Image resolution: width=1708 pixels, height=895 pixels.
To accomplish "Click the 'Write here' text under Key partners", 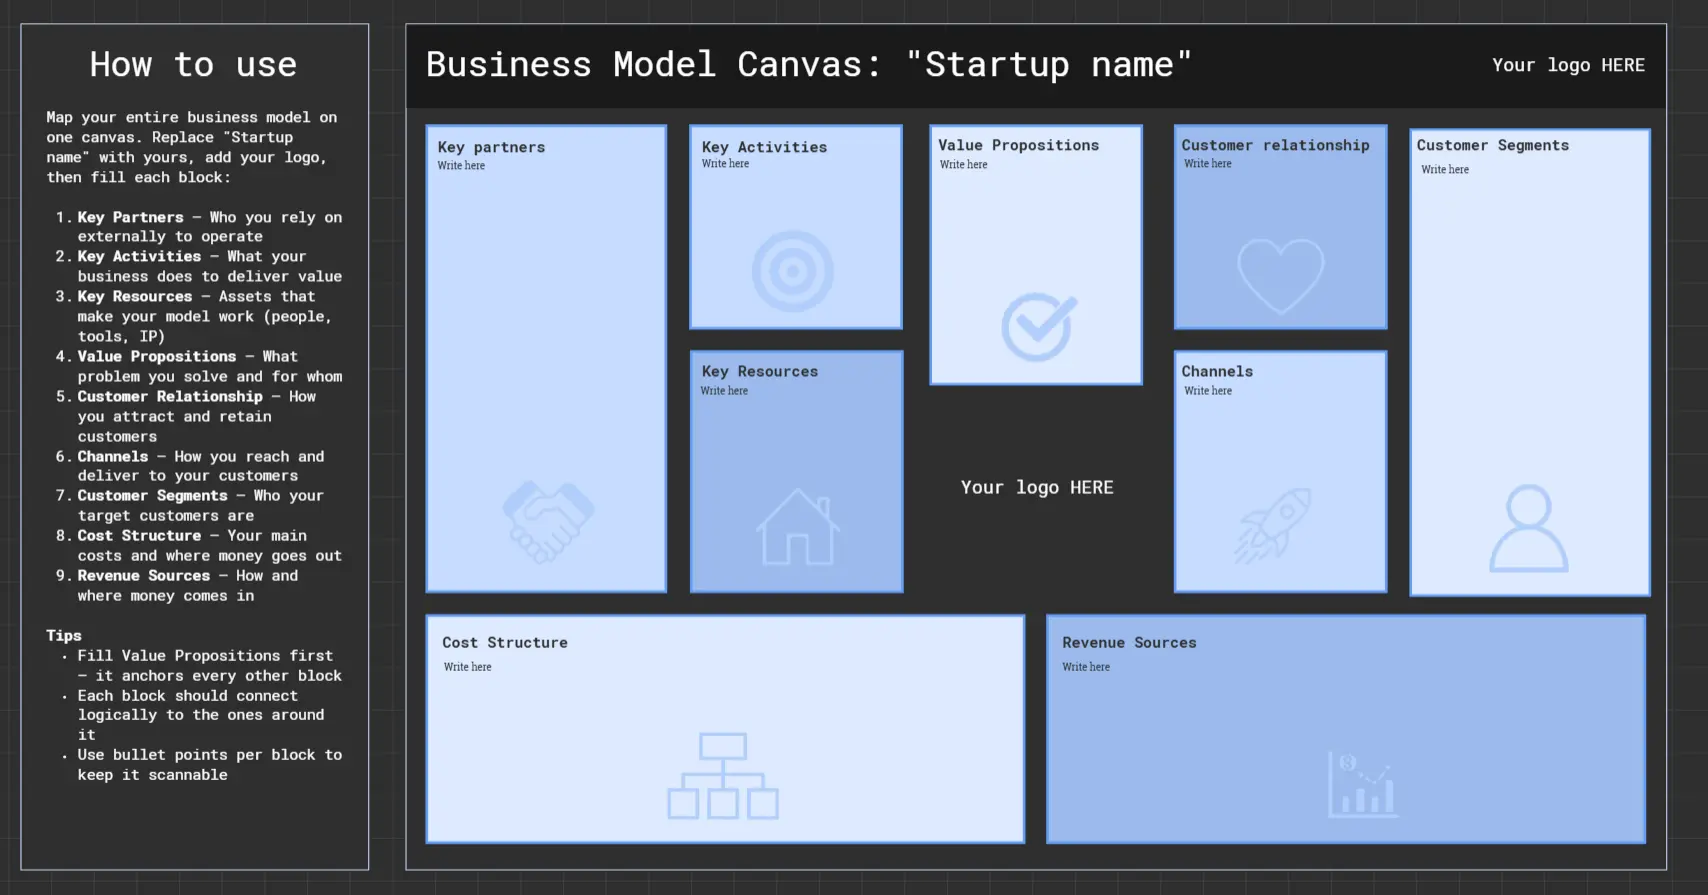I will [461, 166].
